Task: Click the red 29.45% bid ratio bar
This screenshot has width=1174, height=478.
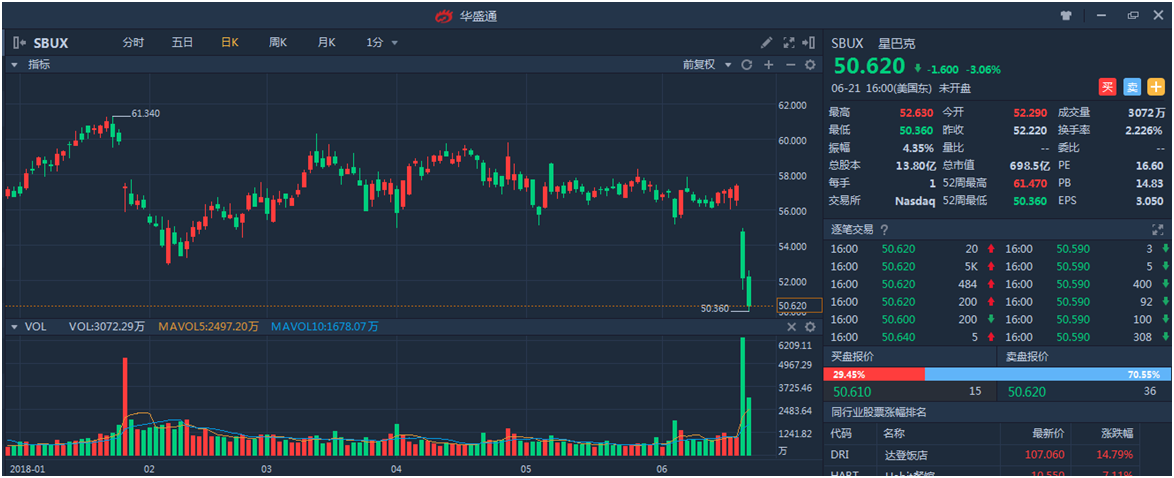Action: point(874,374)
